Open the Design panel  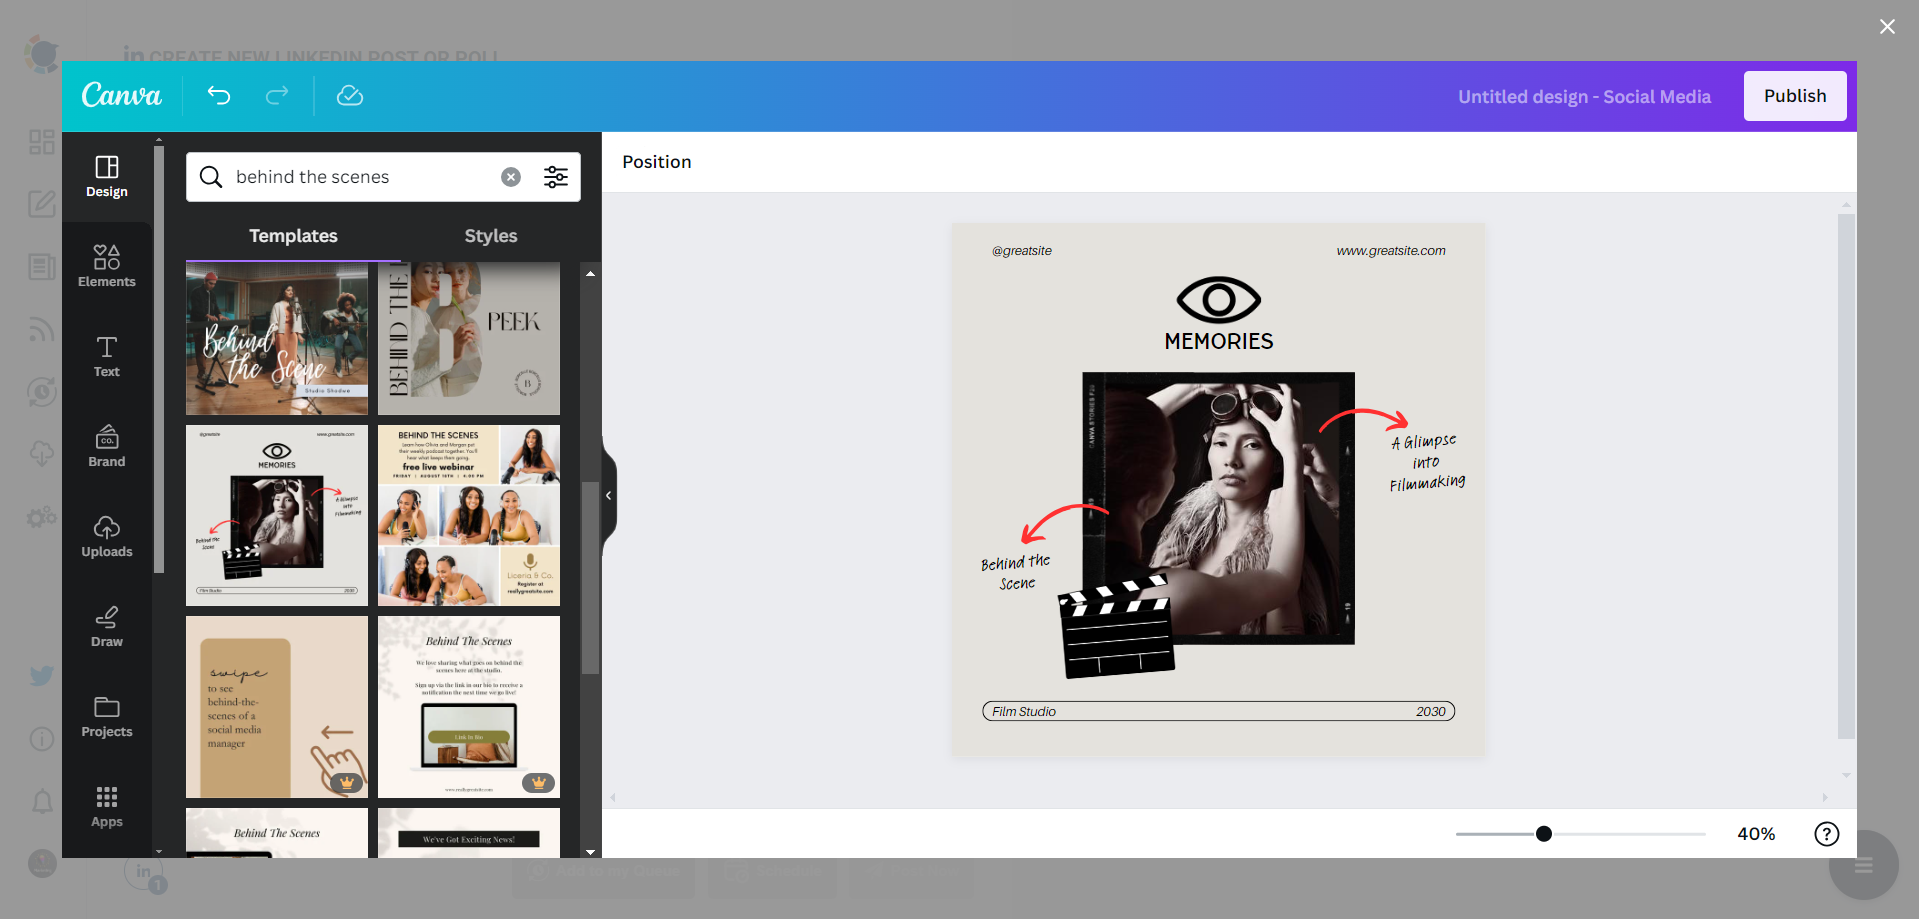[106, 177]
